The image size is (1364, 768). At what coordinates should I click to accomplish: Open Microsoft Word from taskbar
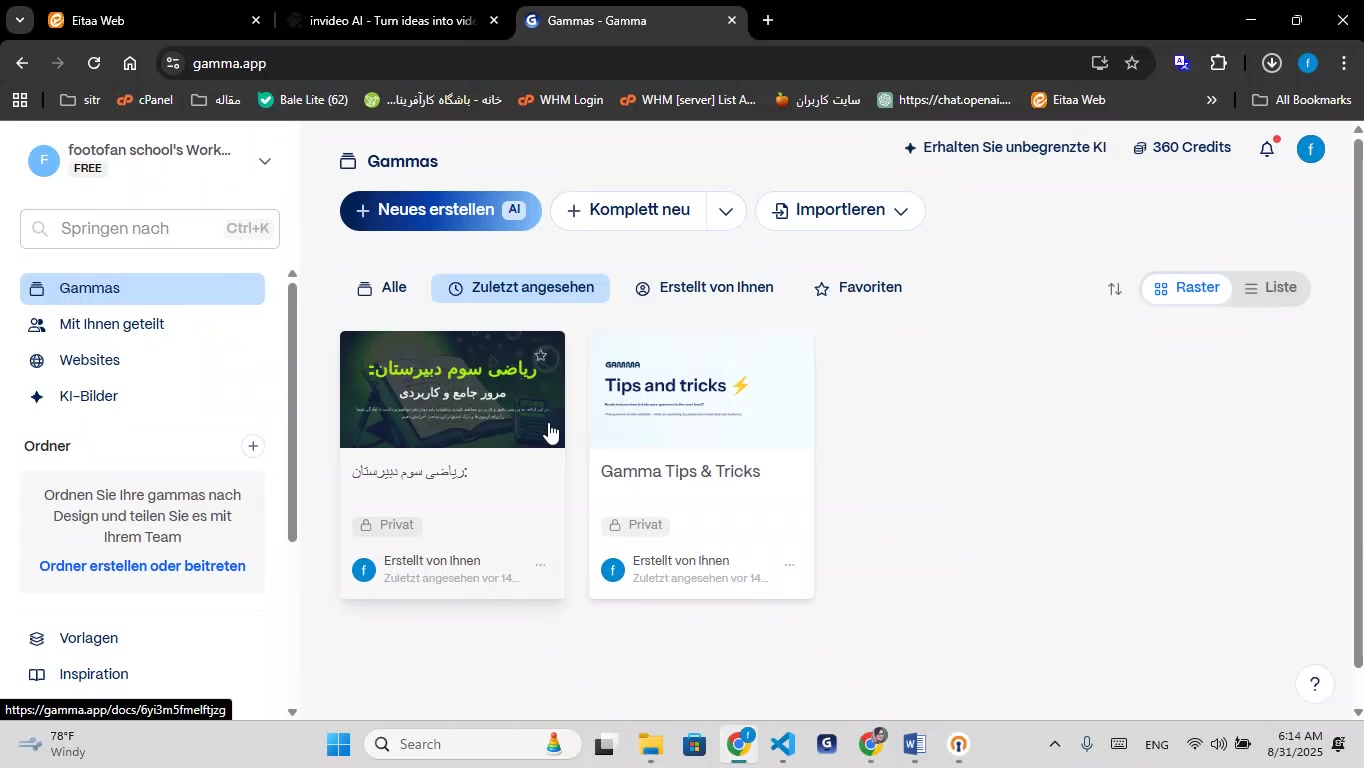click(x=914, y=744)
